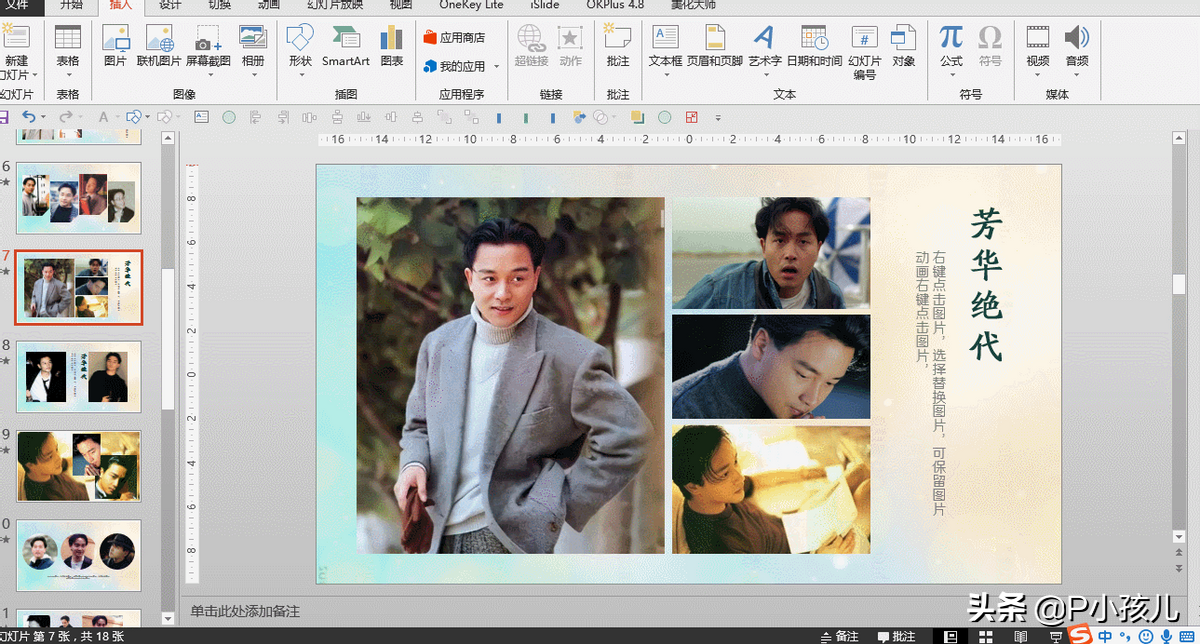Insert 幻灯片编号 slide number
Viewport: 1200px width, 644px height.
click(864, 52)
